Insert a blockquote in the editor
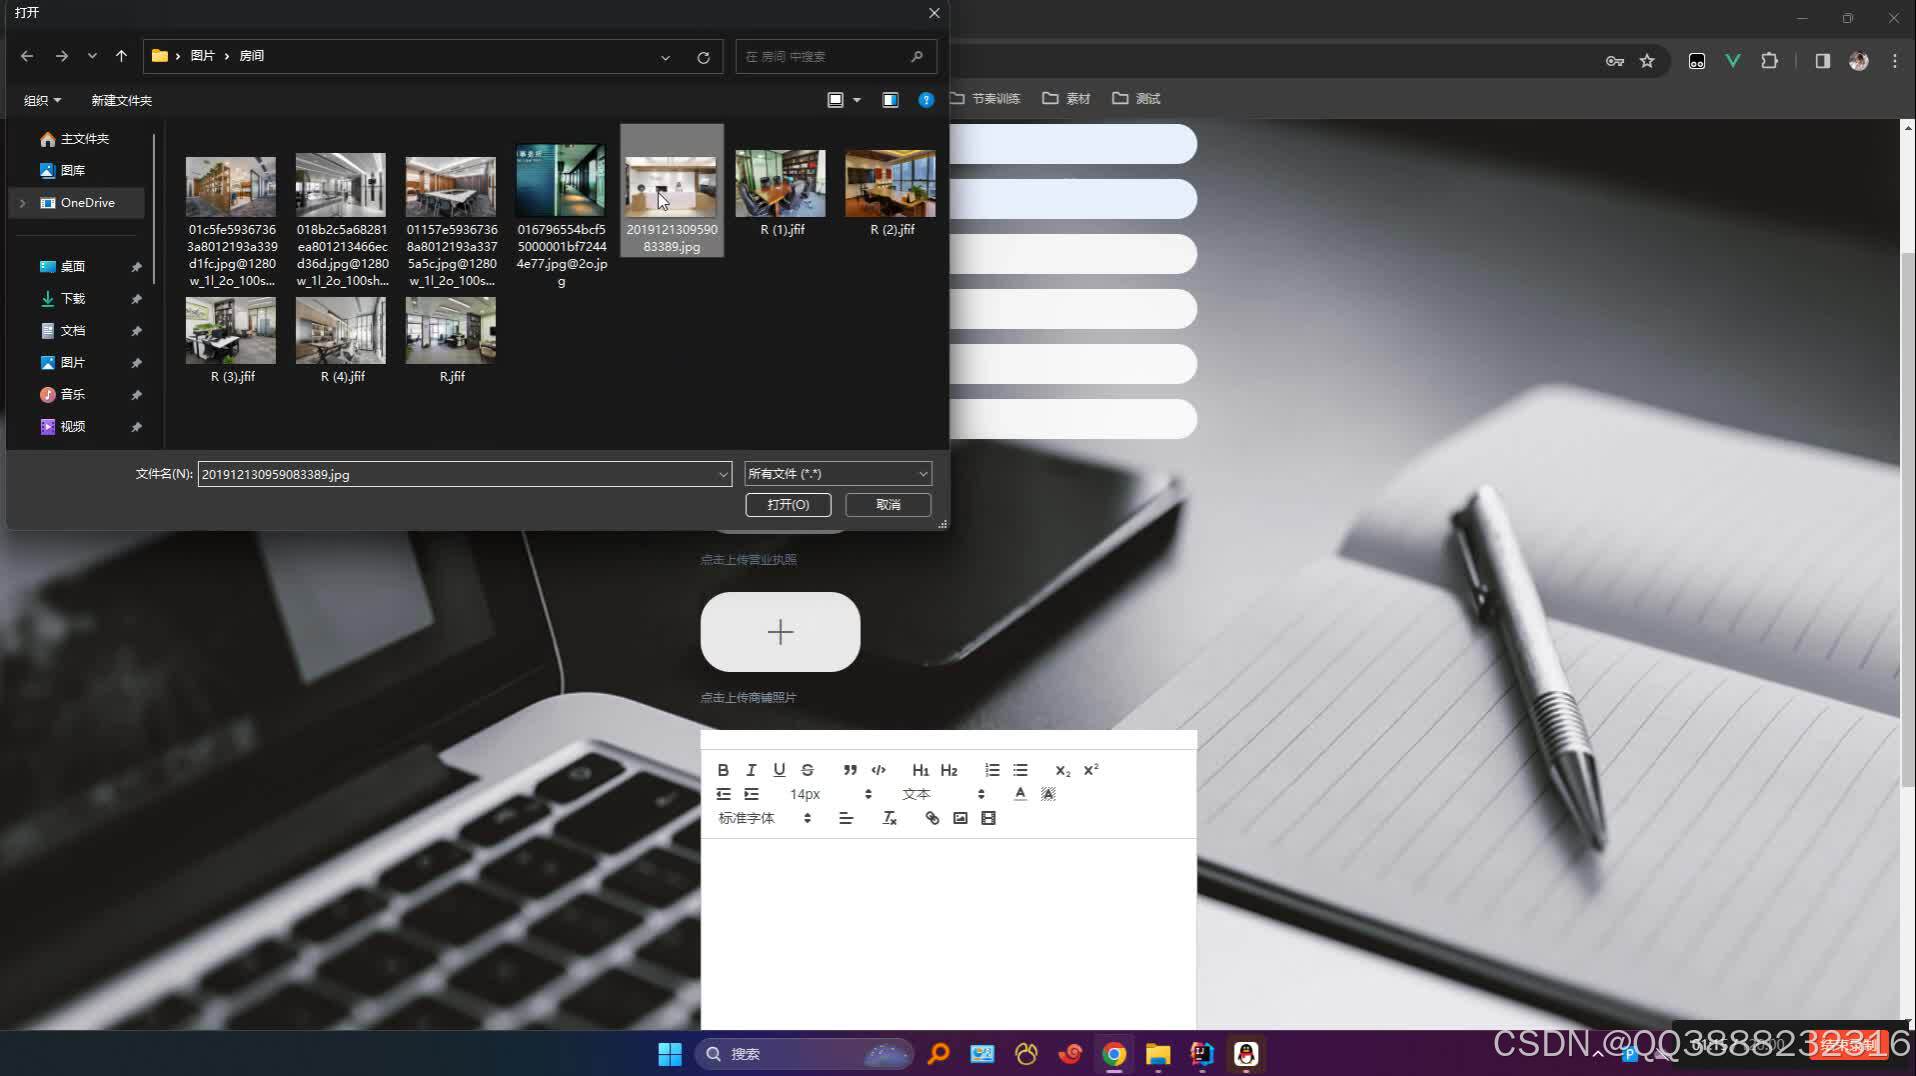Image resolution: width=1916 pixels, height=1076 pixels. 850,770
